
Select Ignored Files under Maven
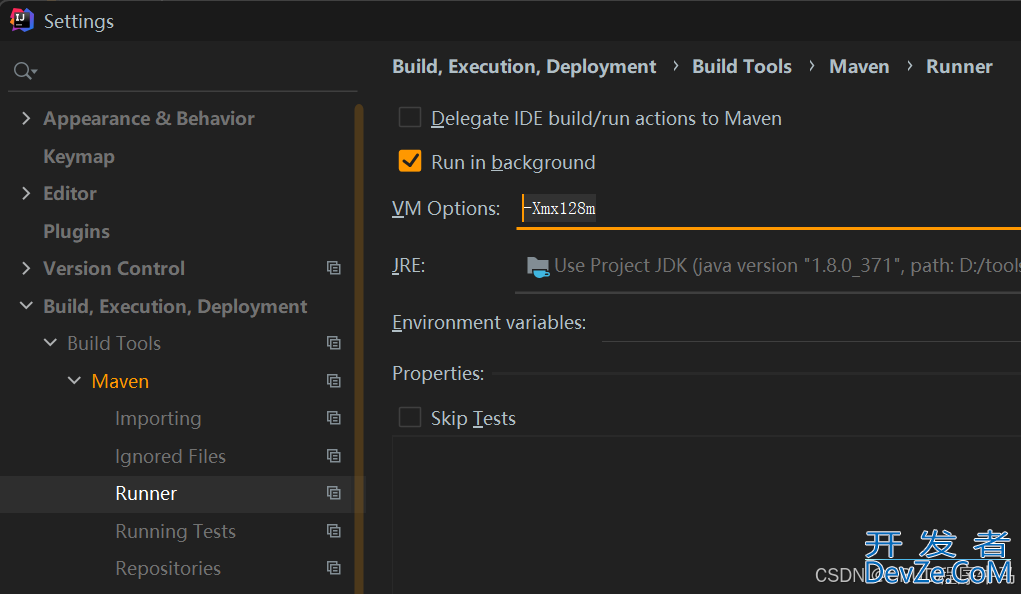(171, 456)
